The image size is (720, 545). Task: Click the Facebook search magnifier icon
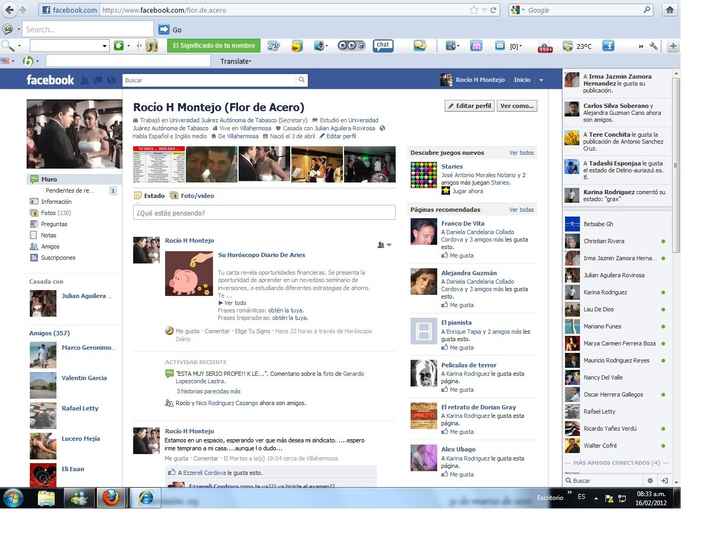(301, 80)
